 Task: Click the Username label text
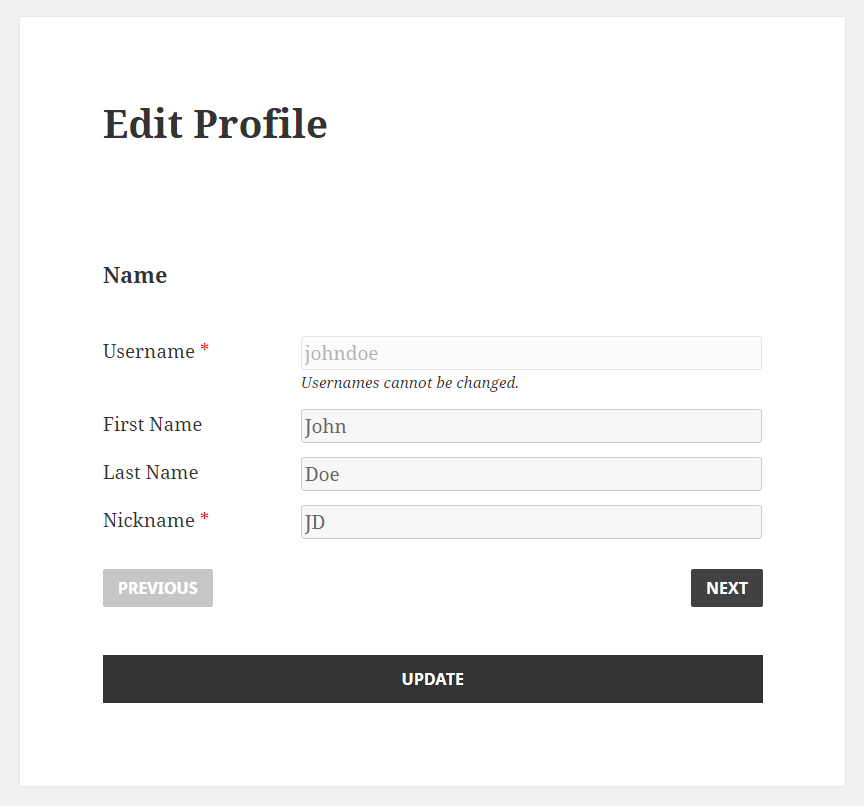click(149, 352)
